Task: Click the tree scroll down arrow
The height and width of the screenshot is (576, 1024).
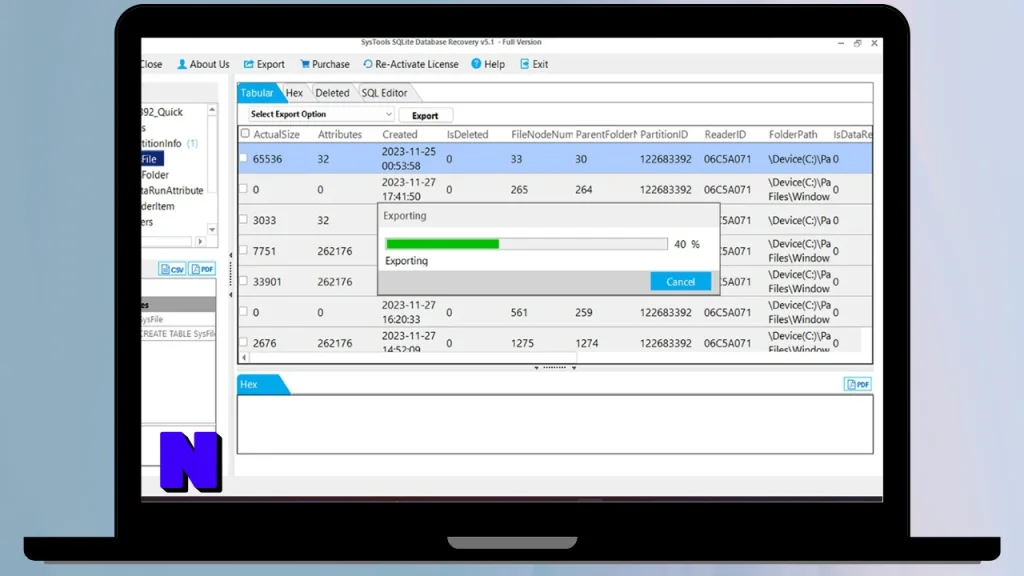Action: coord(212,229)
